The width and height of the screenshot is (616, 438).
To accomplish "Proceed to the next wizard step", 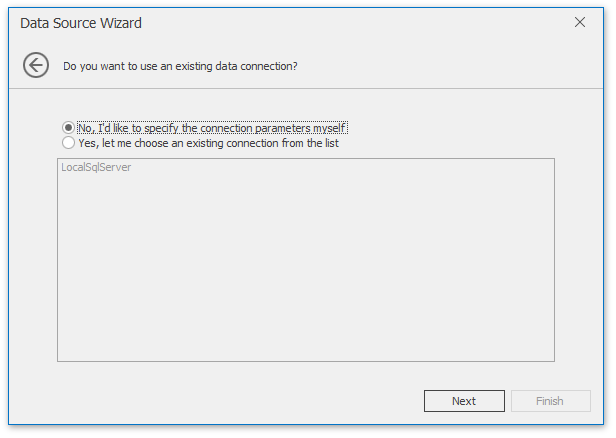I will click(463, 401).
